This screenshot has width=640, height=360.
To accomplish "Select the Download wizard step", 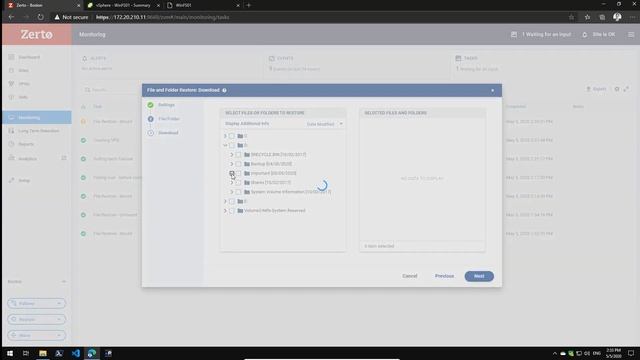I will click(168, 133).
